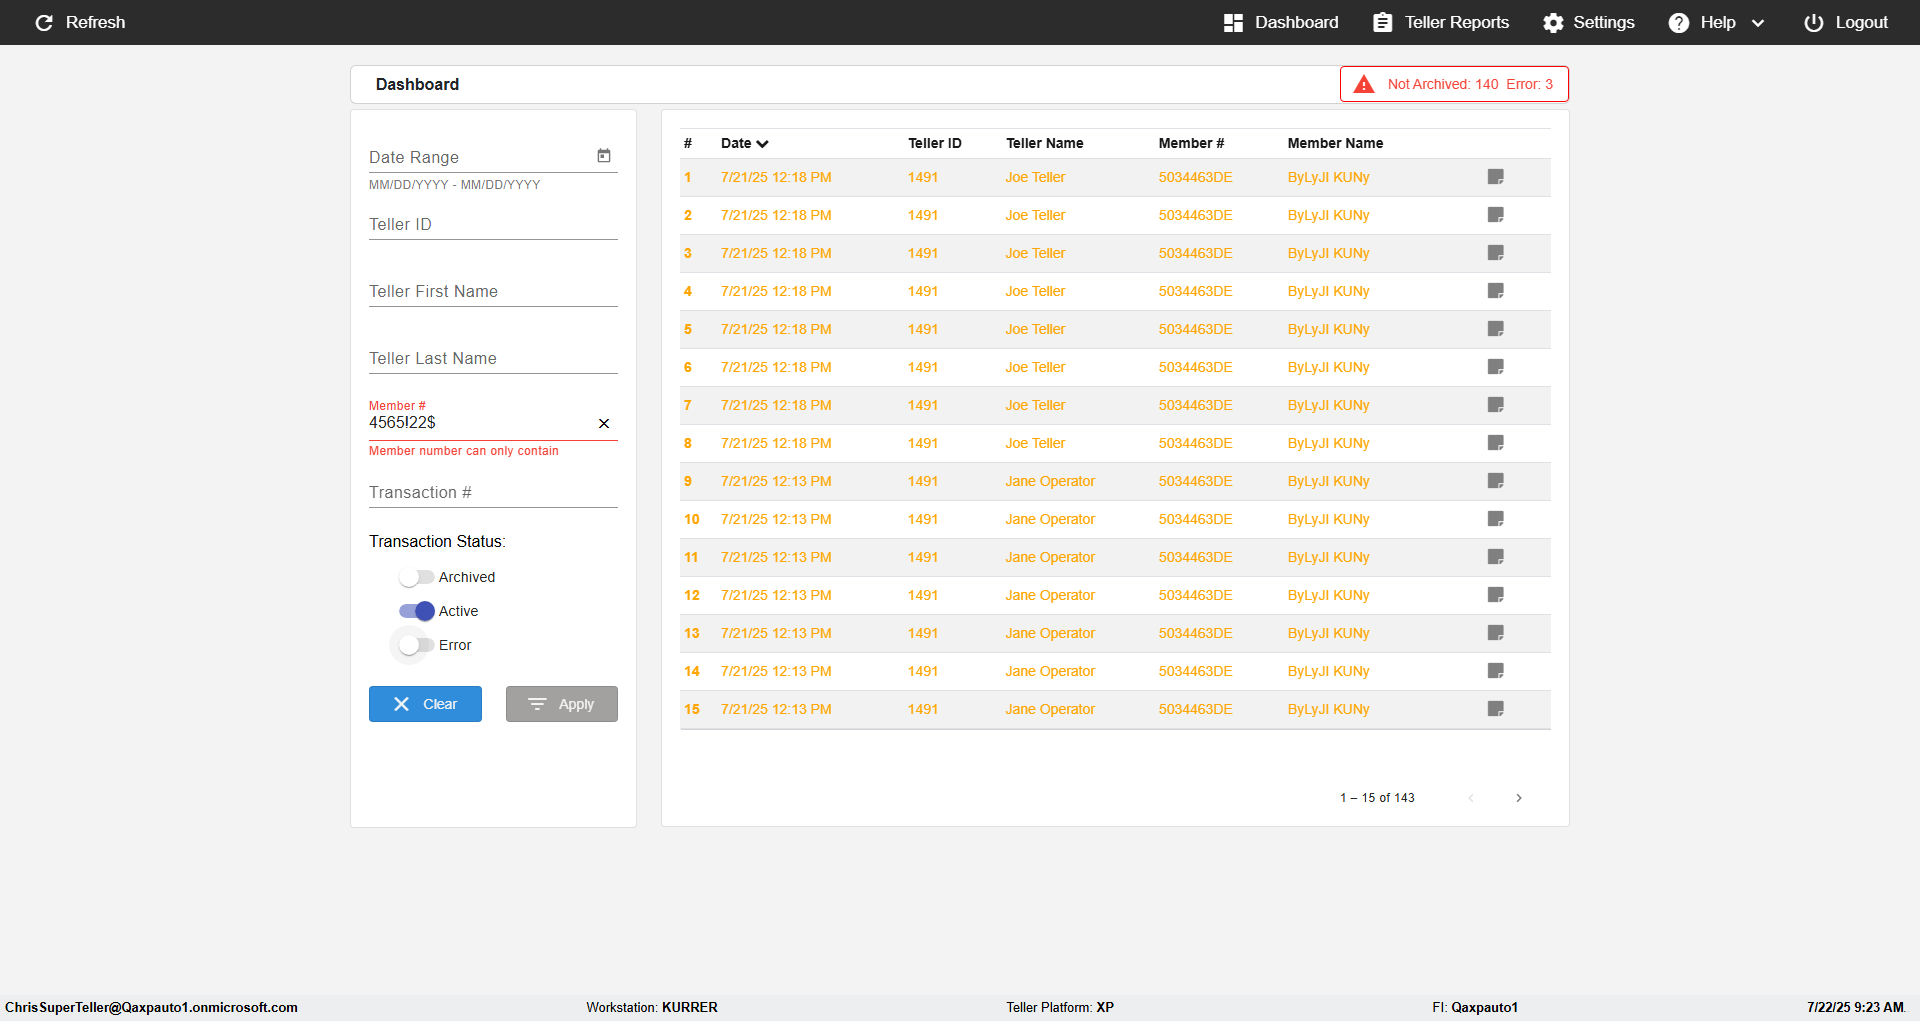Go to next page of results
This screenshot has height=1021, width=1920.
pos(1519,798)
